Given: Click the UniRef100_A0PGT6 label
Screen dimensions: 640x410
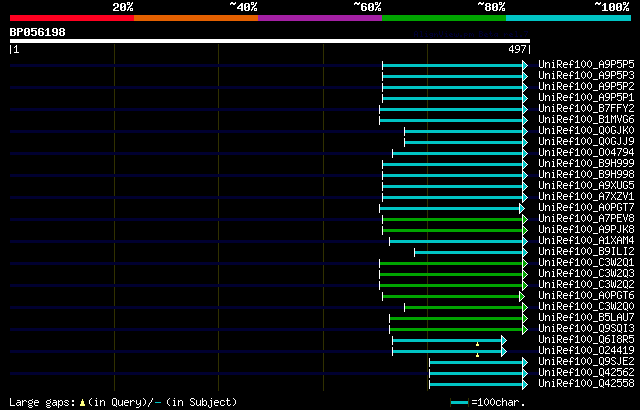Looking at the screenshot, I should tap(586, 296).
